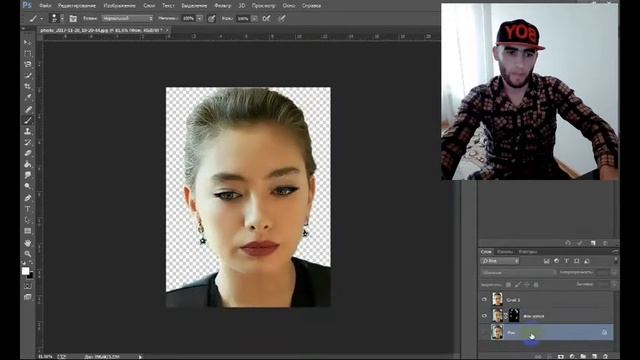Screen dimensions: 640x360
Task: Open the brush panel toggle icon
Action: coord(73,18)
